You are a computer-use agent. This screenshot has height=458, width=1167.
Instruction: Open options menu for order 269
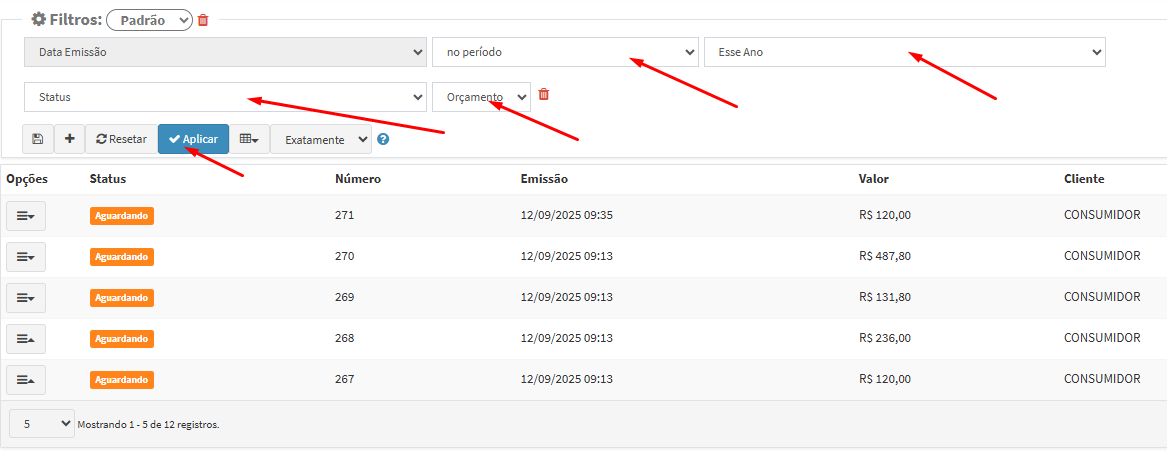[26, 298]
